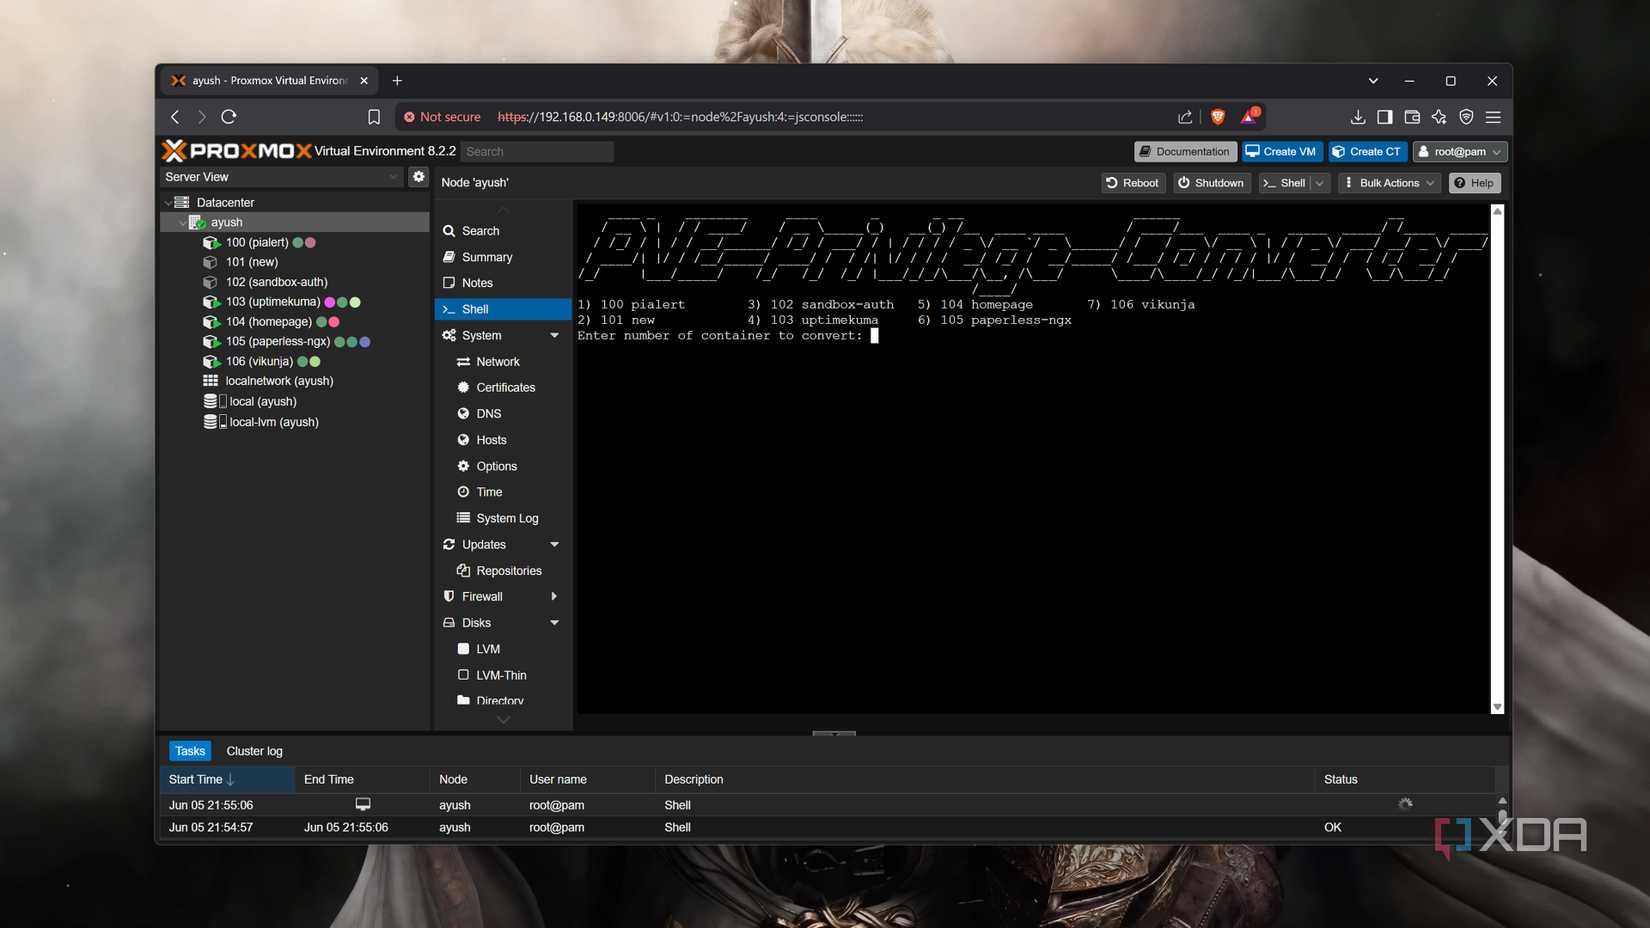Expand the Firewall section chevron
This screenshot has height=928, width=1650.
point(554,596)
